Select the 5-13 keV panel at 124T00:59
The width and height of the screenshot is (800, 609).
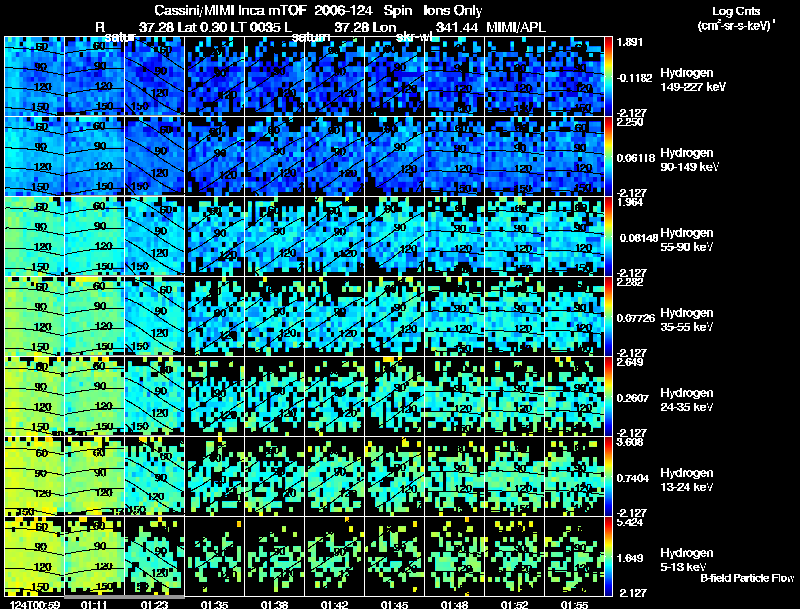point(35,557)
